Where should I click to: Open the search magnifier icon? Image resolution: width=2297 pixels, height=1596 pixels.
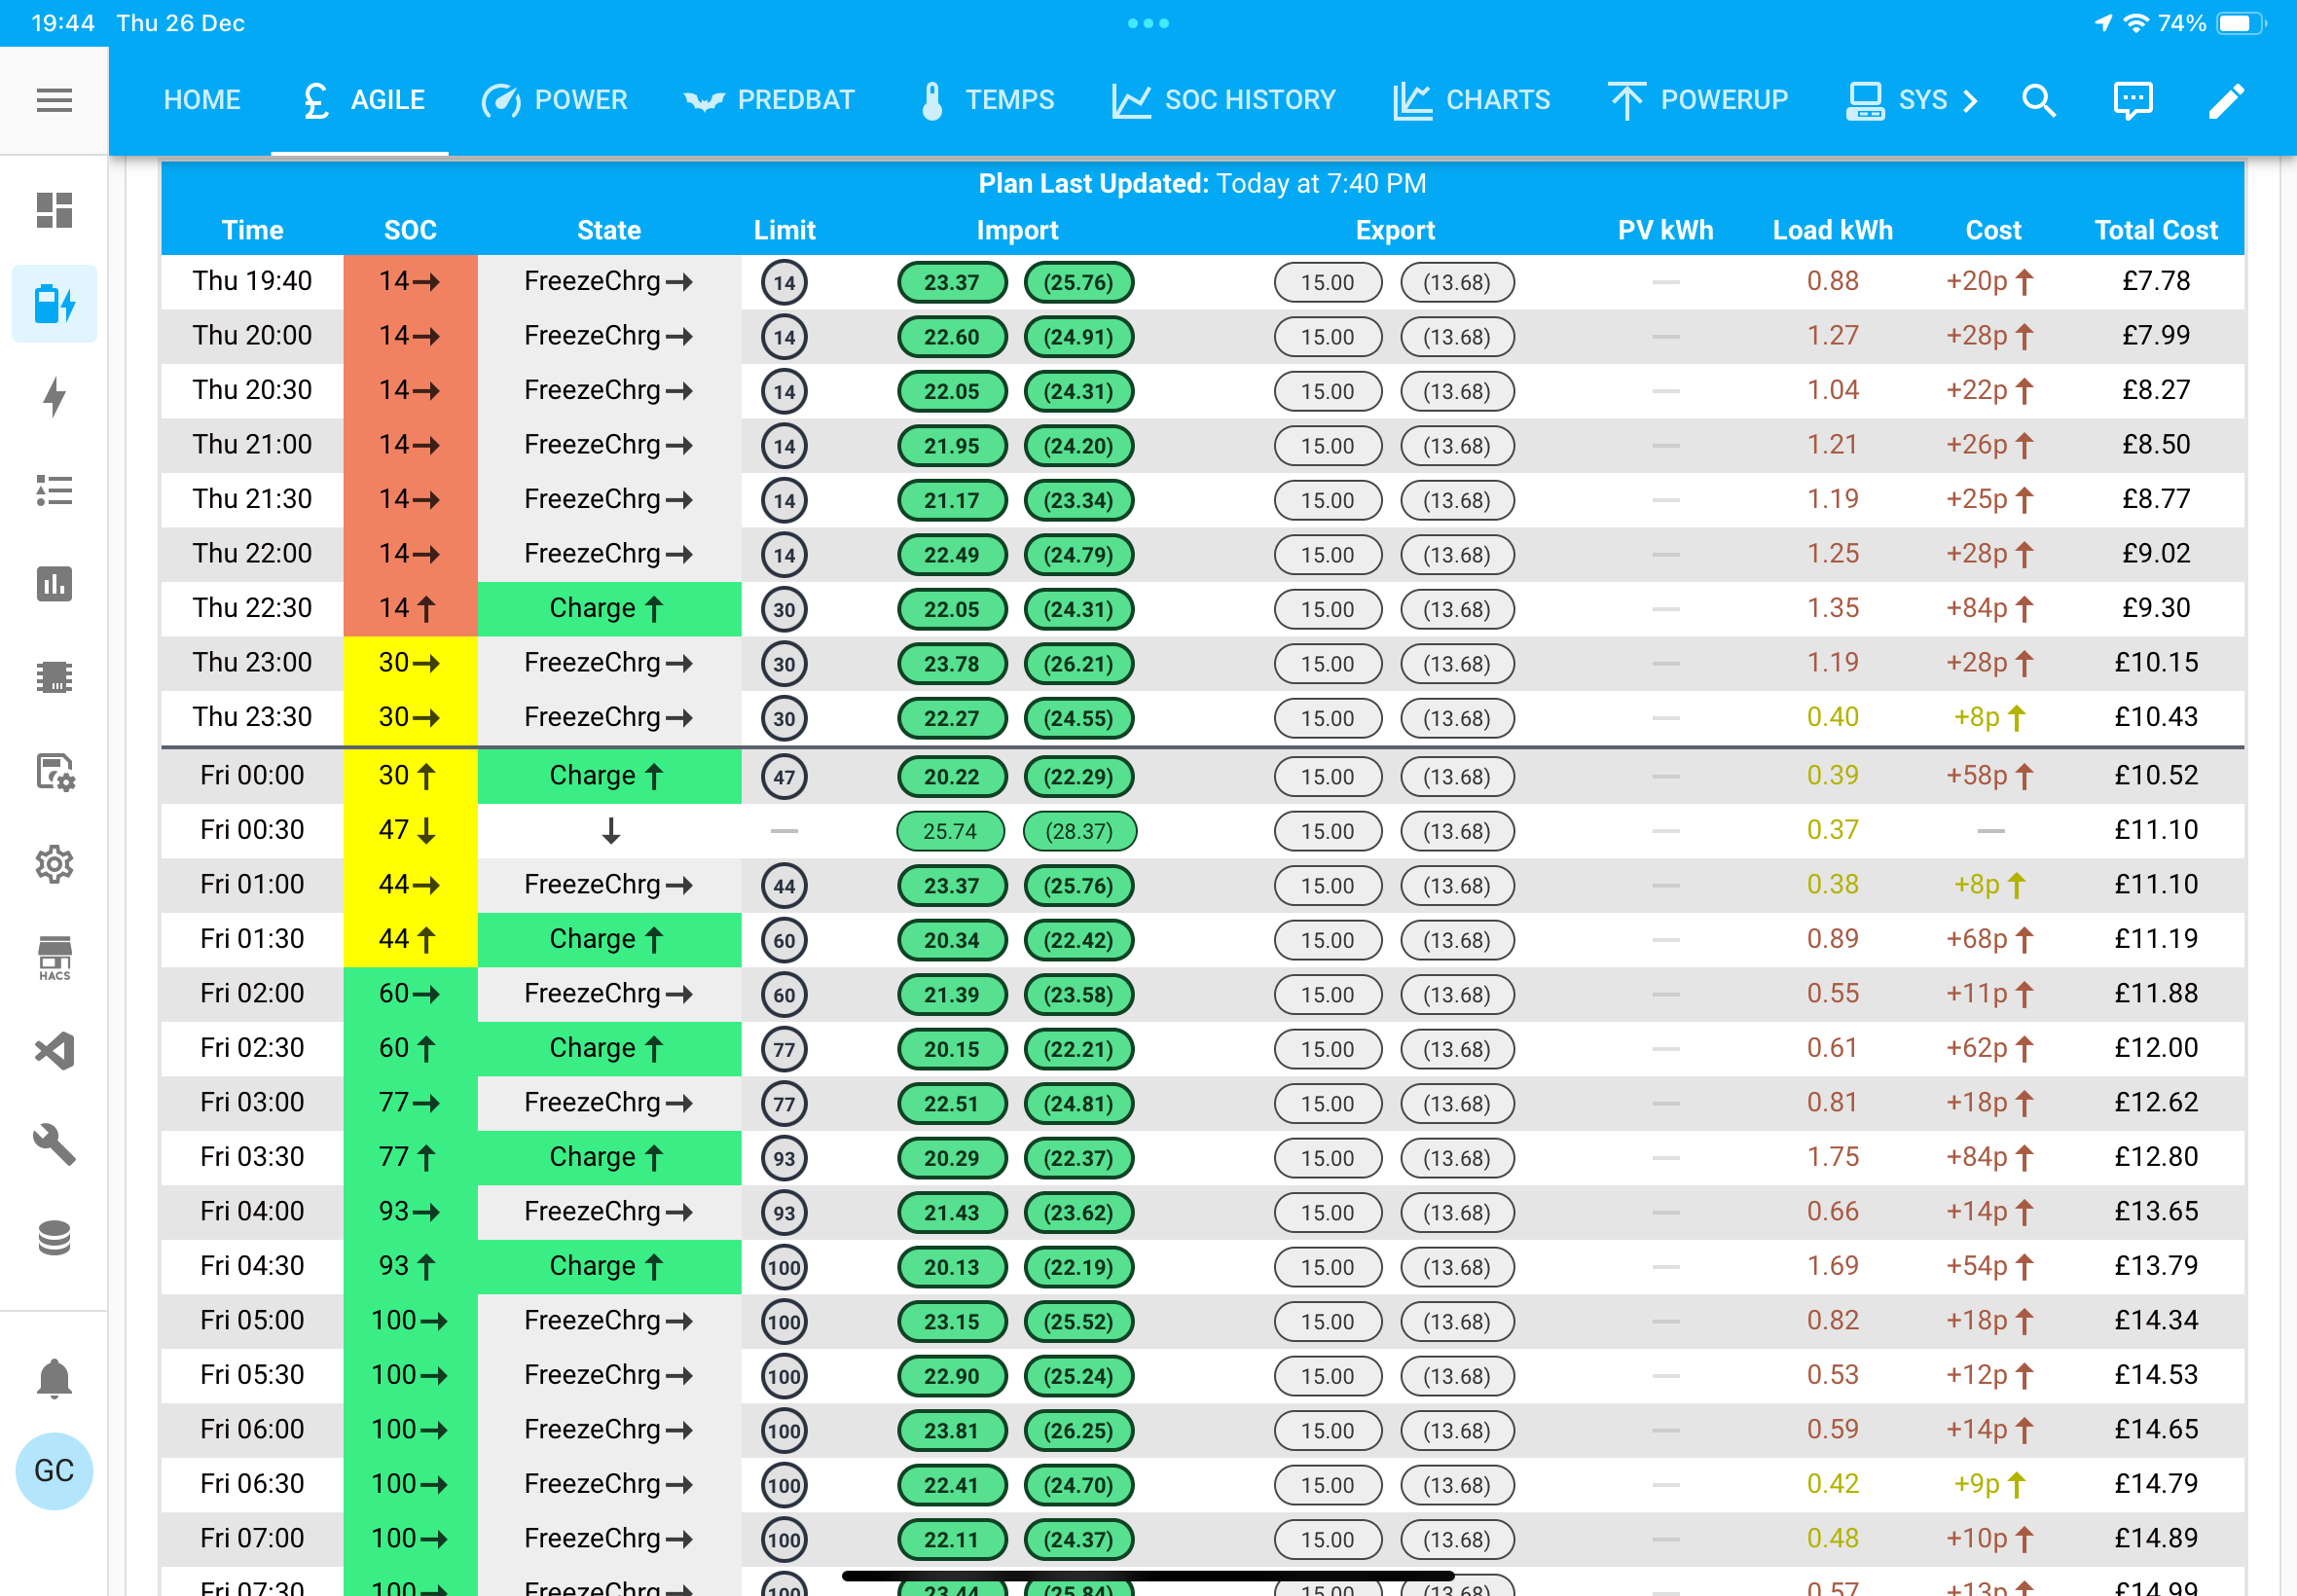tap(2039, 100)
